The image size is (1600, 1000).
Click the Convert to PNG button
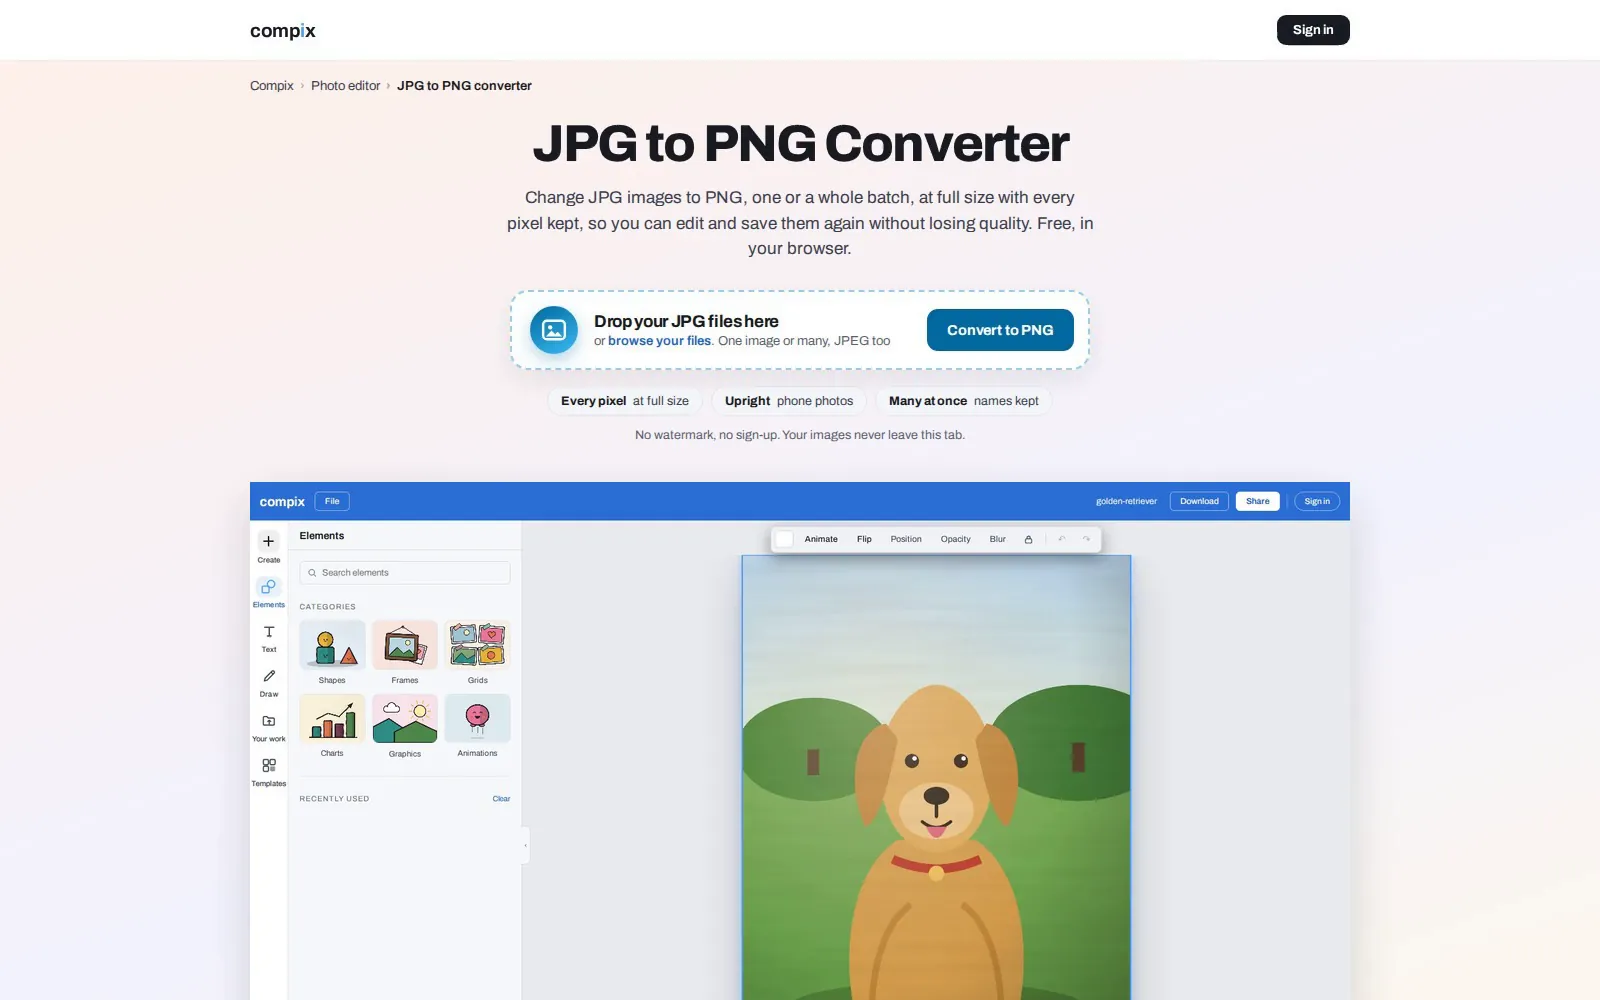pyautogui.click(x=1000, y=330)
